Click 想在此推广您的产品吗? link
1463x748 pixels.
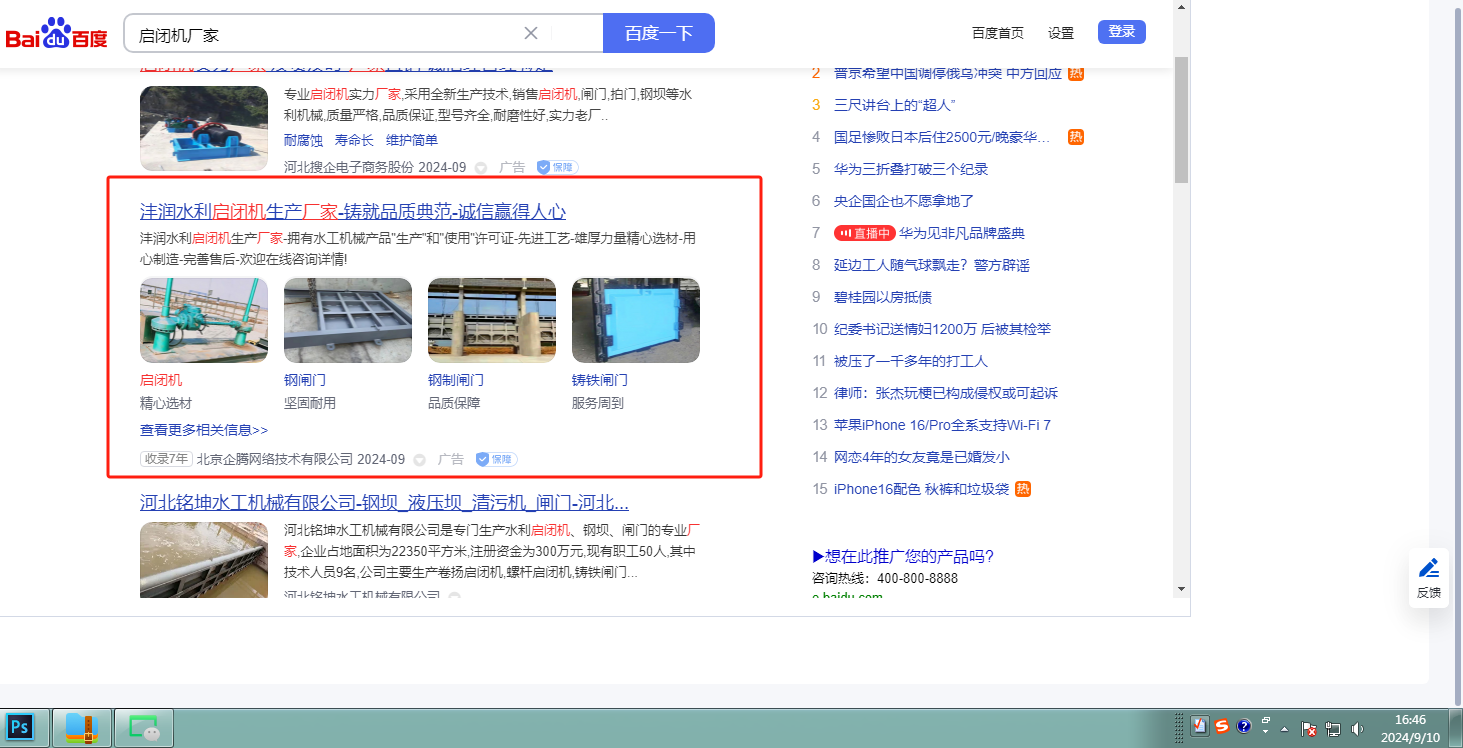pyautogui.click(x=903, y=557)
